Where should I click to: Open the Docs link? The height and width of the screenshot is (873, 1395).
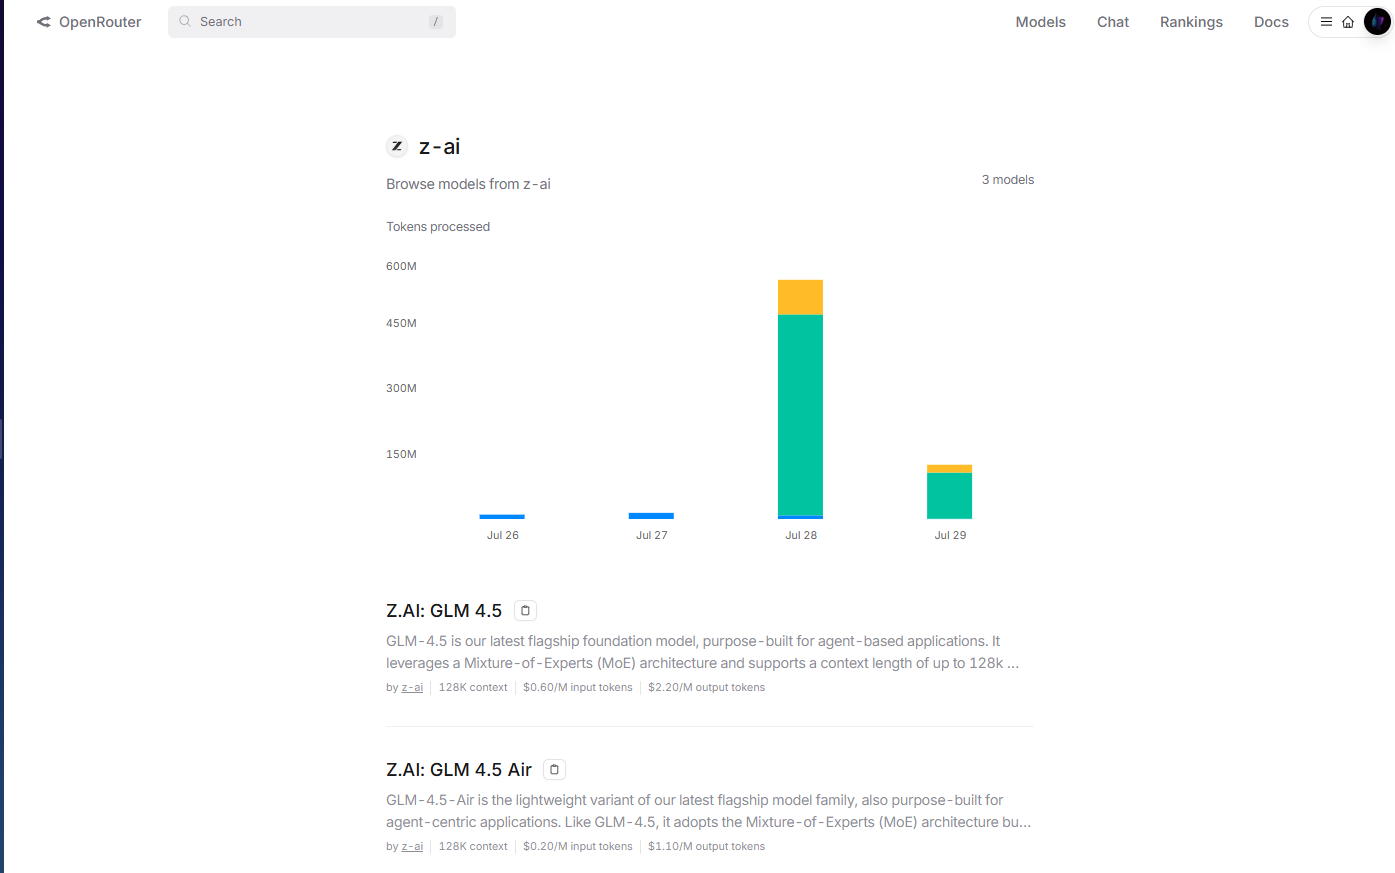[1271, 22]
